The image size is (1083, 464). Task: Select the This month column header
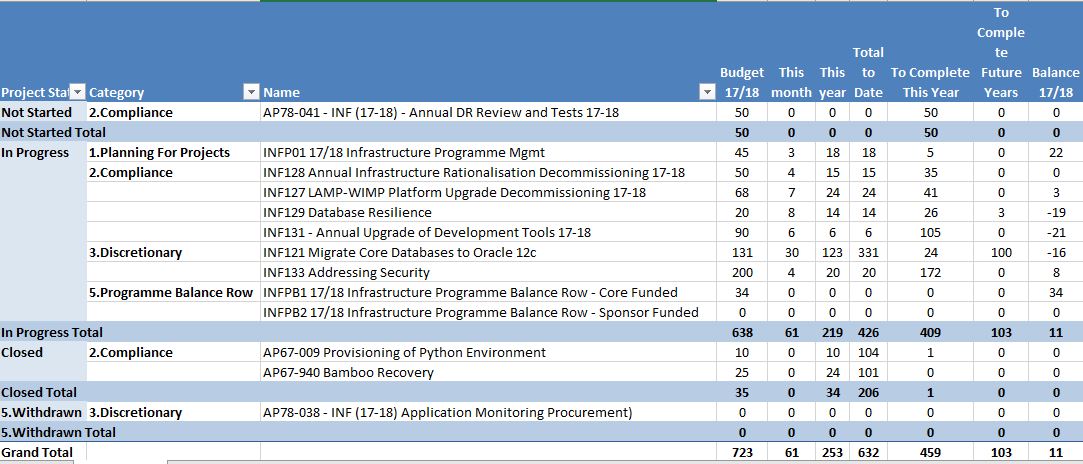(791, 82)
